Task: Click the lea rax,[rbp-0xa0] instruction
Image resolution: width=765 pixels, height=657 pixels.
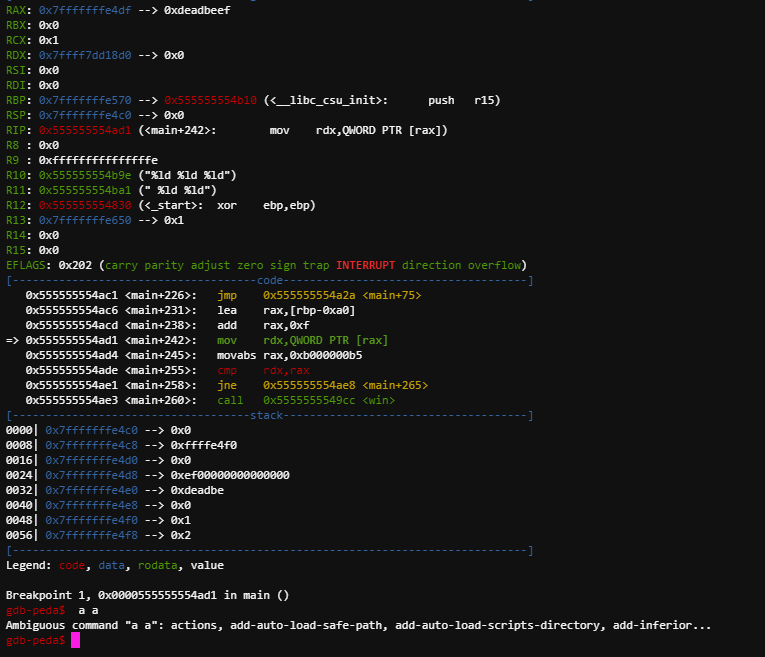Action: 286,311
